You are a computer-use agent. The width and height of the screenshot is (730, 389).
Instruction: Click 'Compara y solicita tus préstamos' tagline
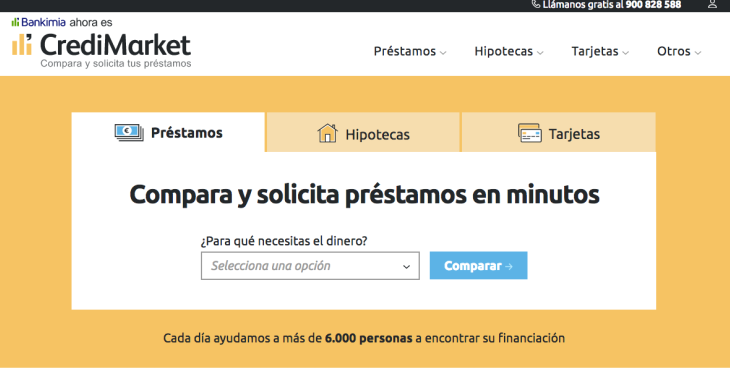(116, 63)
